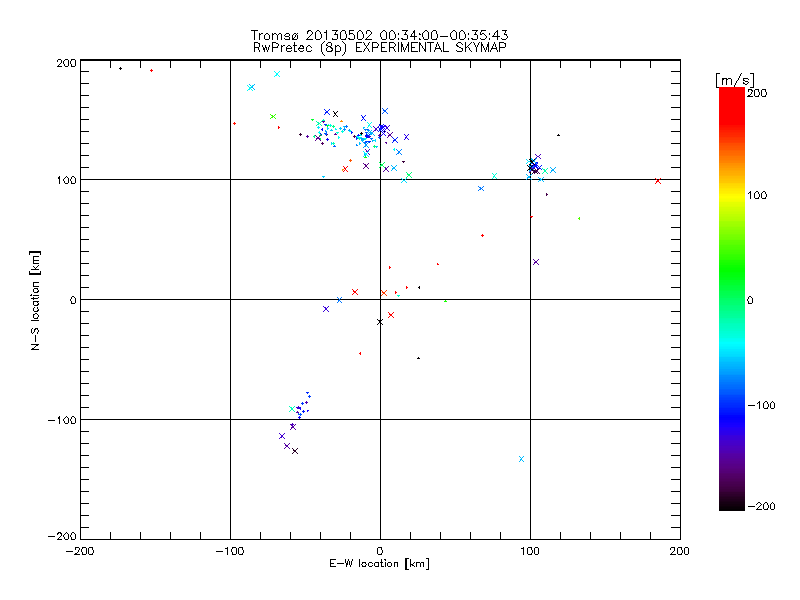Viewport: 800px width, 600px height.
Task: Click the black X marker just below the plot center
Action: (380, 322)
